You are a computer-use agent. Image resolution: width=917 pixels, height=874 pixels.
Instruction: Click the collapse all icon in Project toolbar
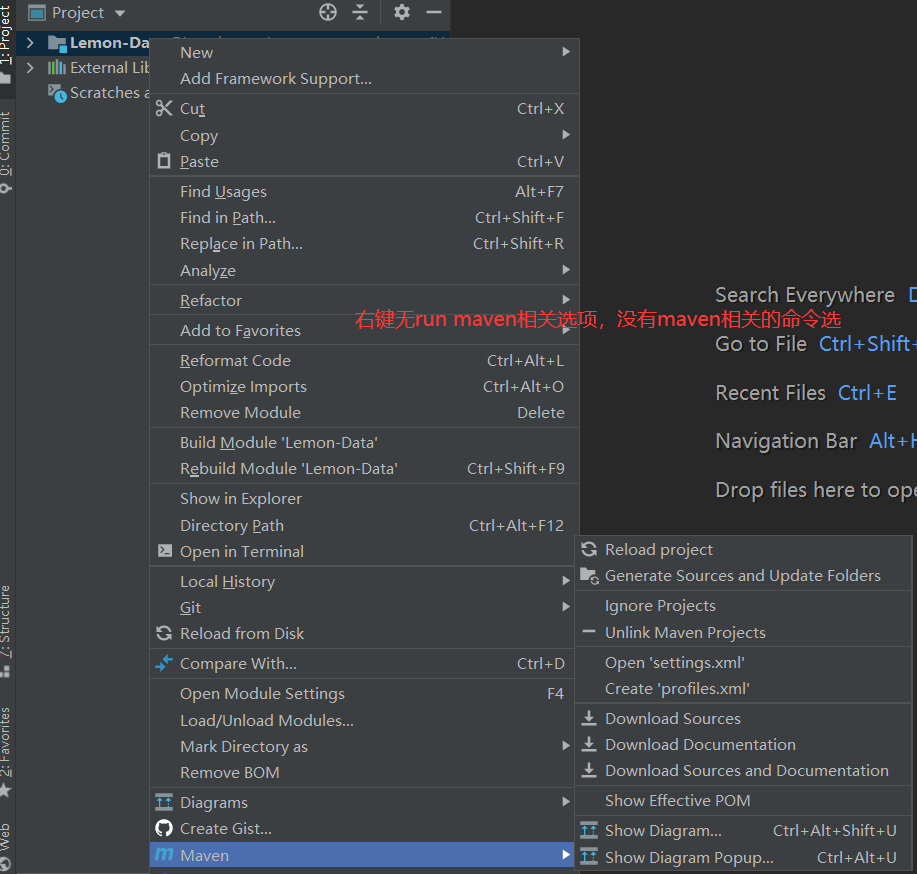point(360,12)
